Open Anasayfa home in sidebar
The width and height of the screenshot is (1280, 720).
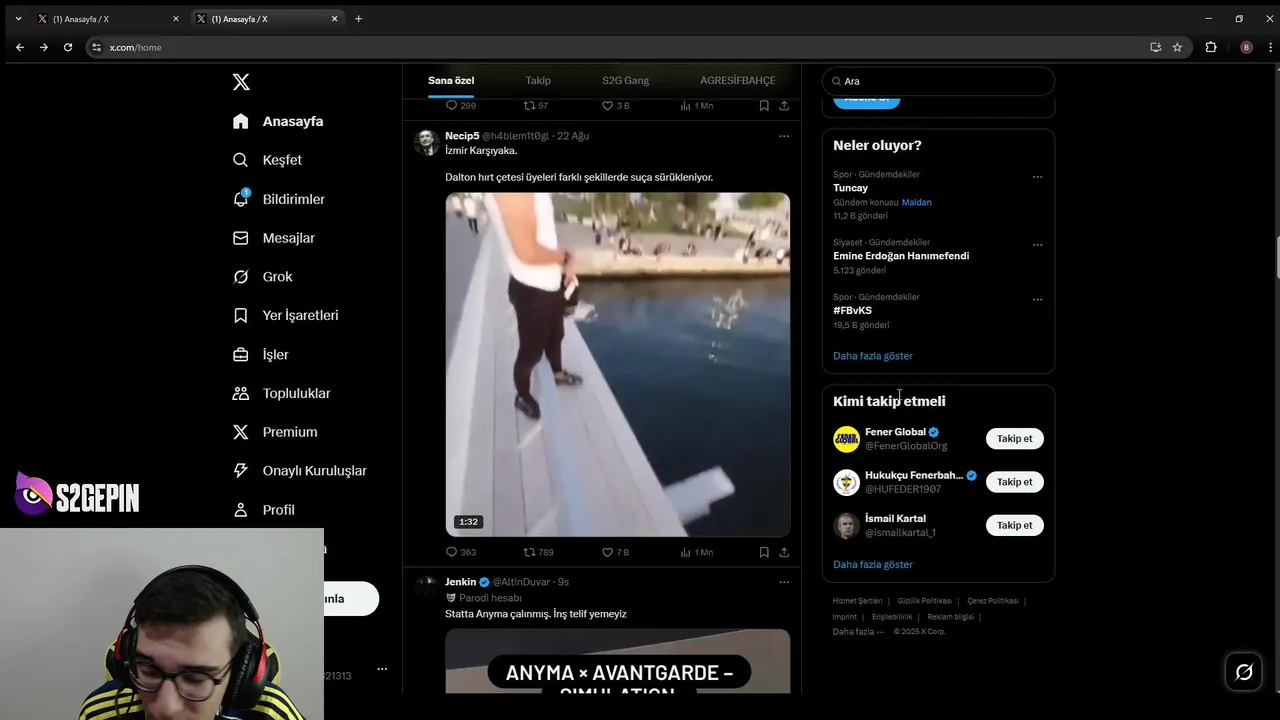278,121
